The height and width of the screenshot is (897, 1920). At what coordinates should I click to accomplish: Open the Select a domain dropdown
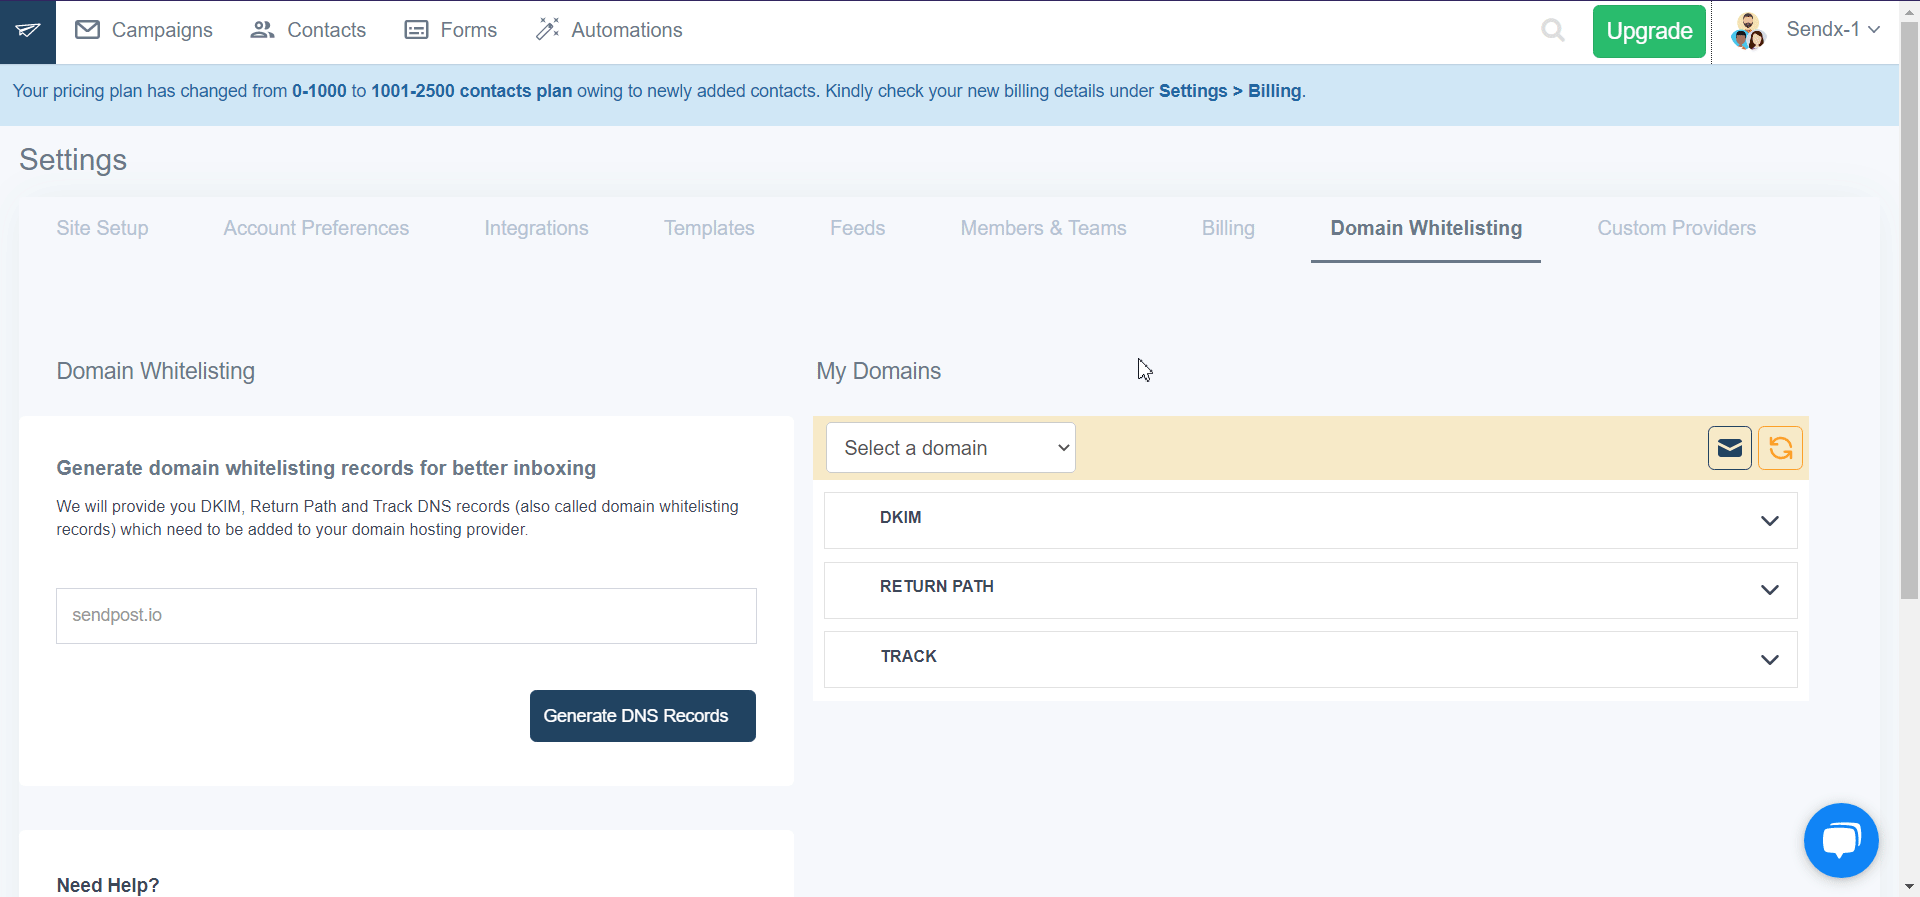point(950,448)
